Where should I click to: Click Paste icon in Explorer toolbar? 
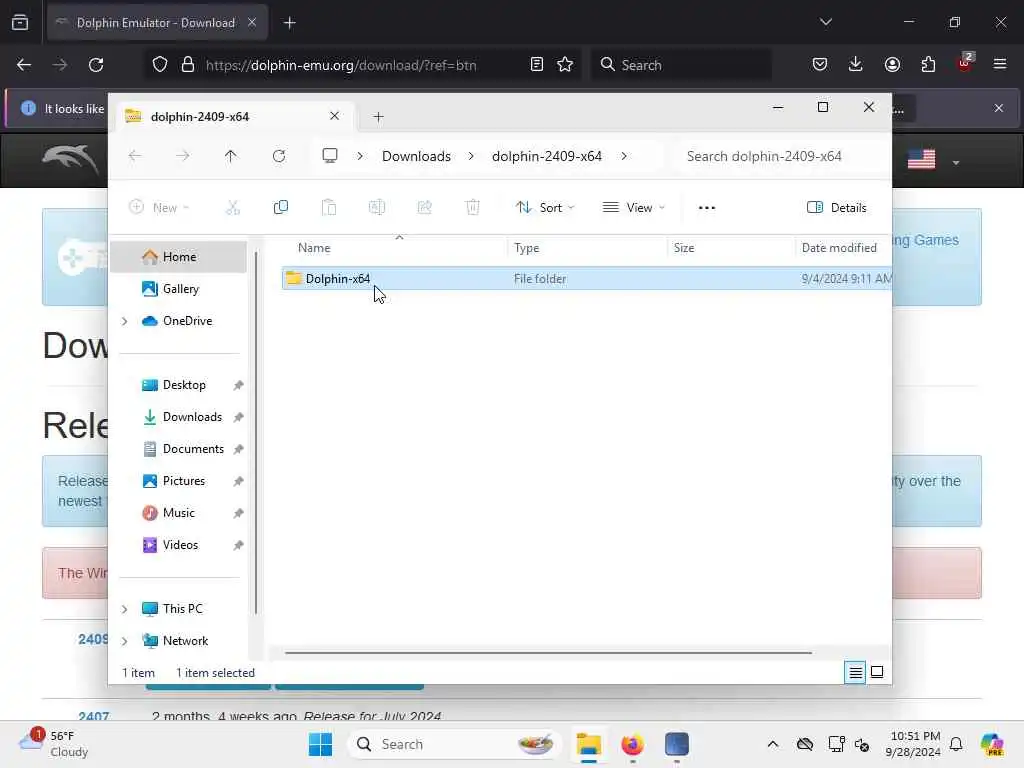[328, 208]
